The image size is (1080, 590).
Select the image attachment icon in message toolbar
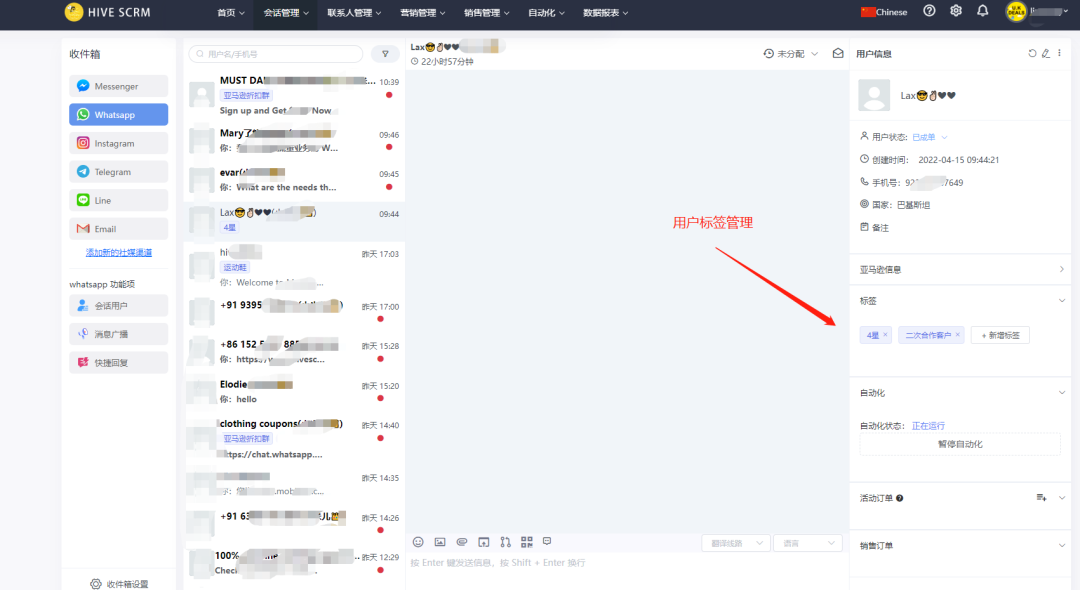[x=440, y=541]
